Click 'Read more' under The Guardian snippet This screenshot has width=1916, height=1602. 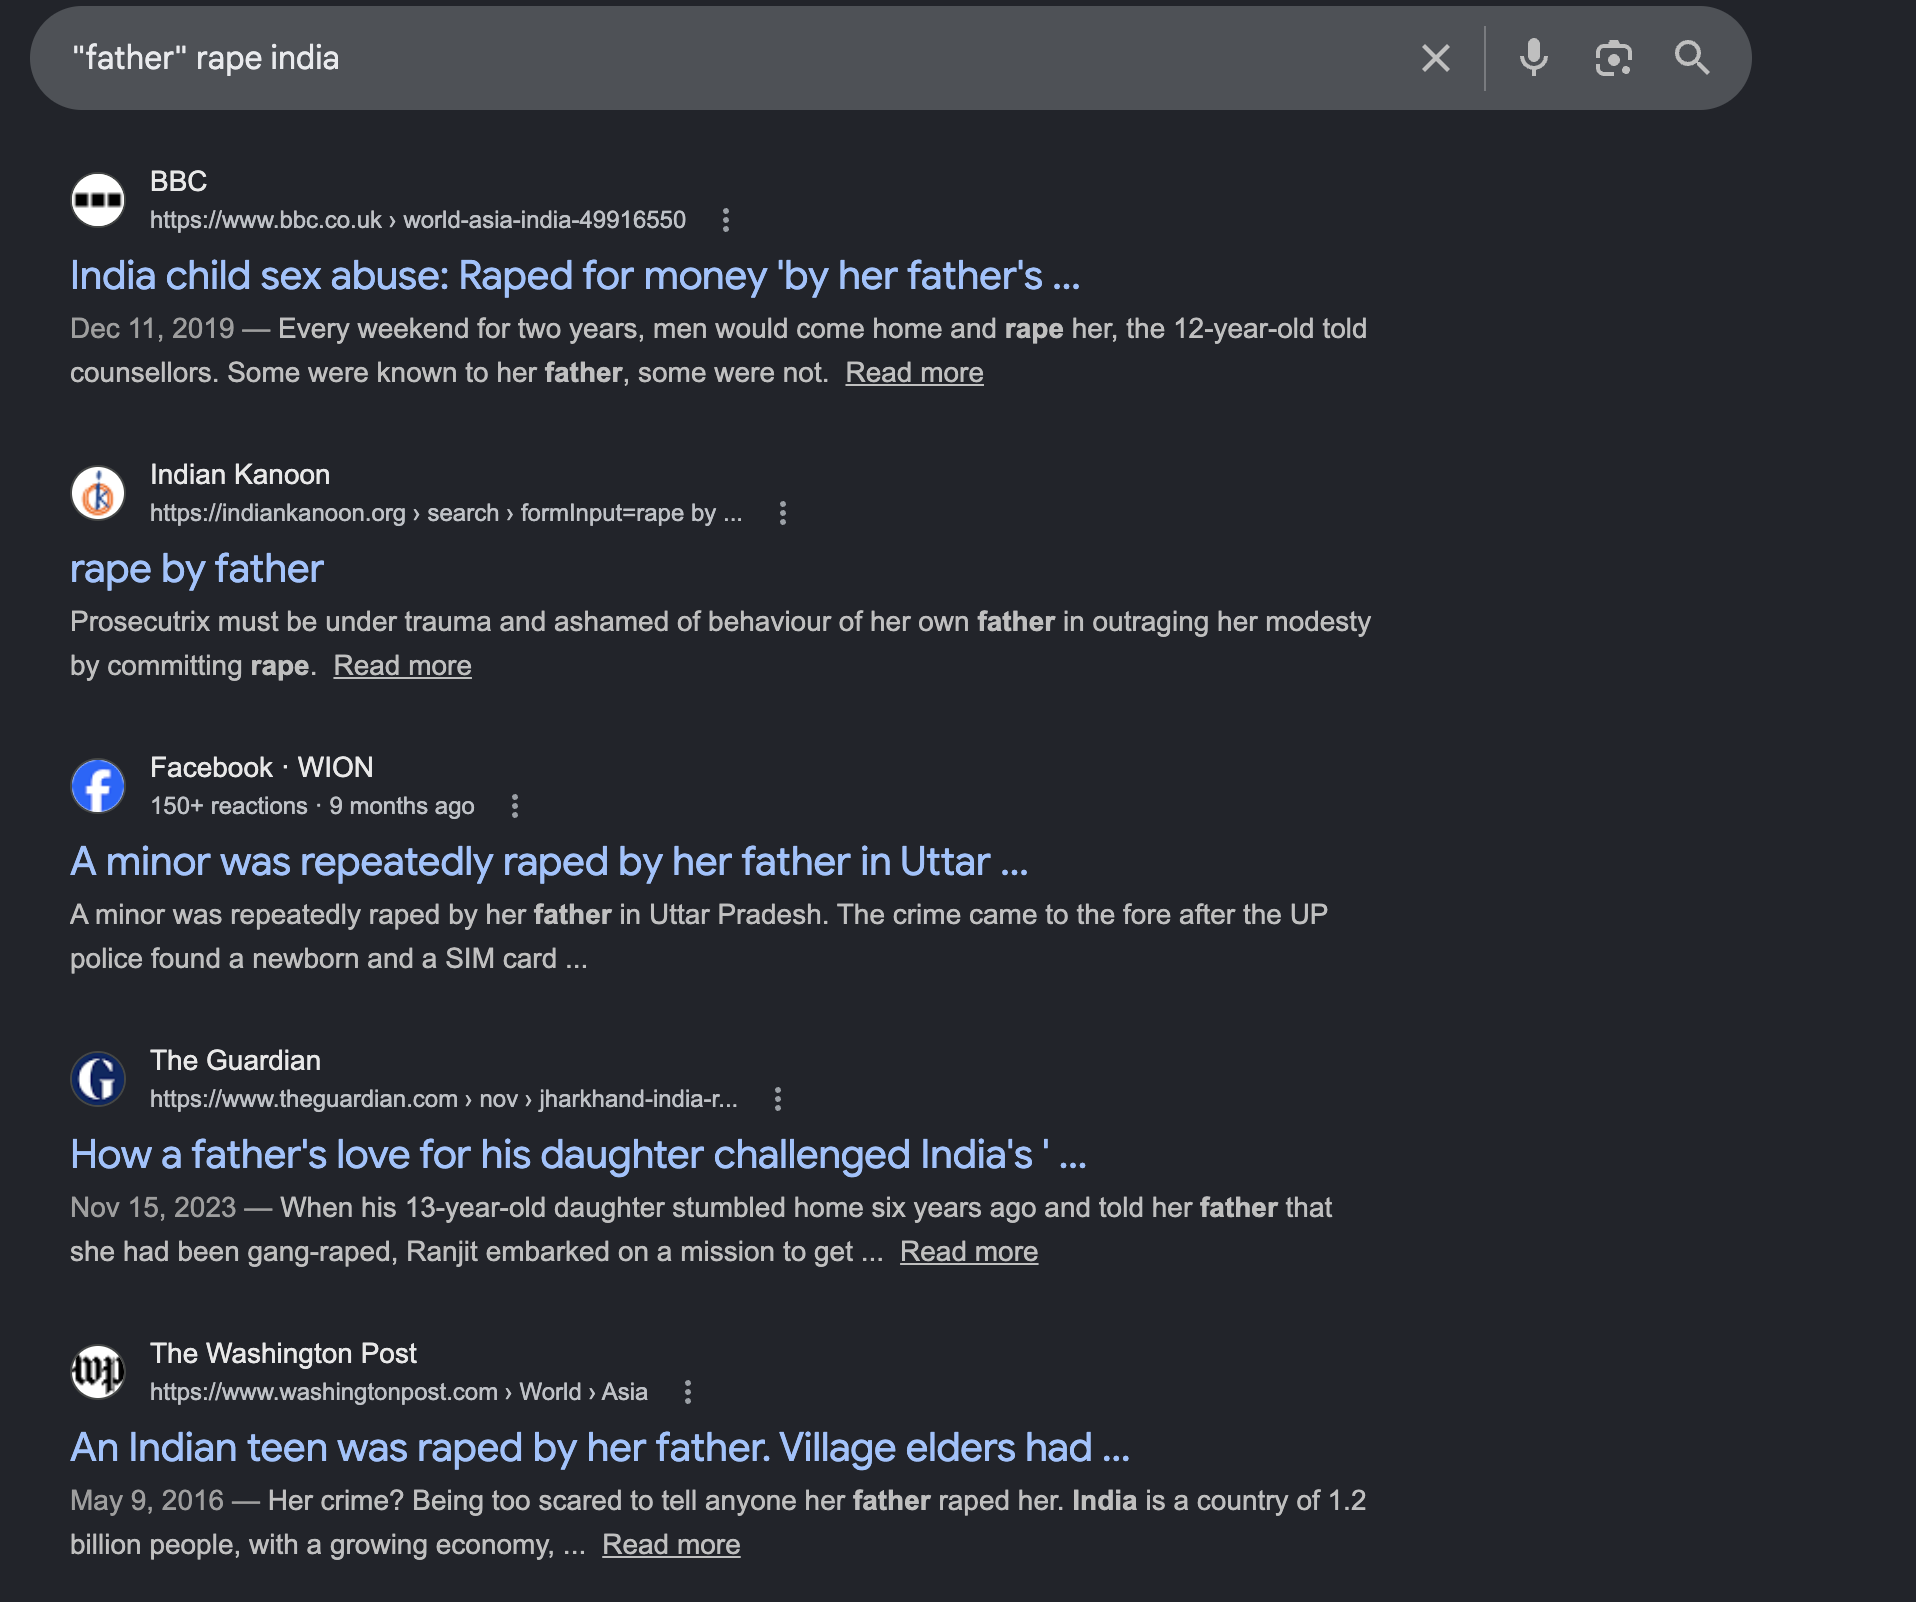969,1252
